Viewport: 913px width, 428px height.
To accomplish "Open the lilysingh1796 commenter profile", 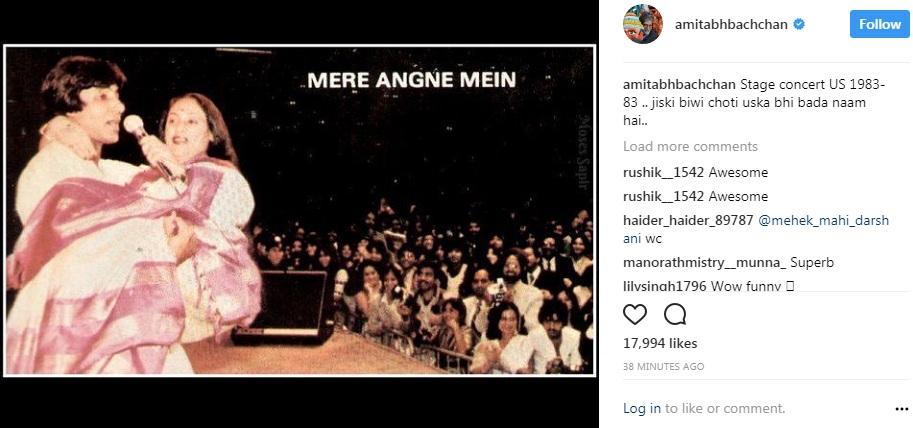I will point(664,286).
